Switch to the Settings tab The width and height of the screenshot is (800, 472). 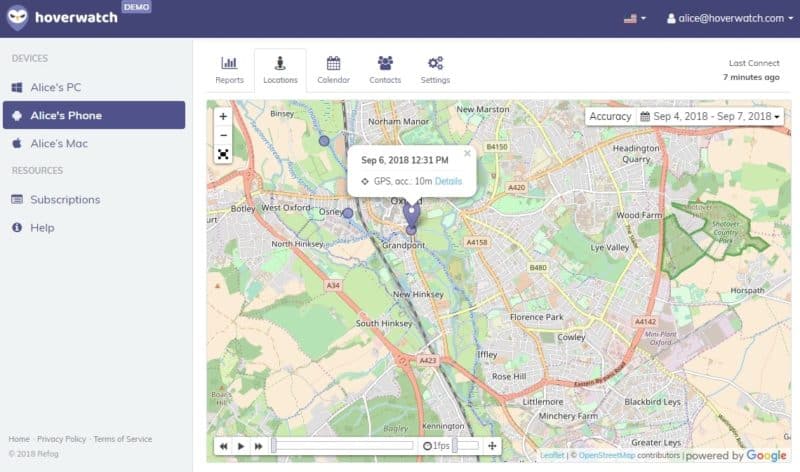click(435, 70)
